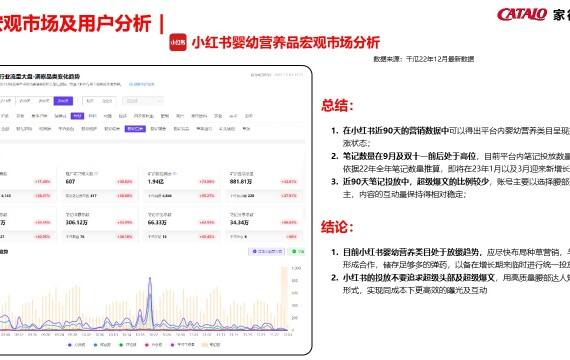Viewport: 570px width, 360px height.
Task: Click the 607 metric value
Action: (x=70, y=181)
